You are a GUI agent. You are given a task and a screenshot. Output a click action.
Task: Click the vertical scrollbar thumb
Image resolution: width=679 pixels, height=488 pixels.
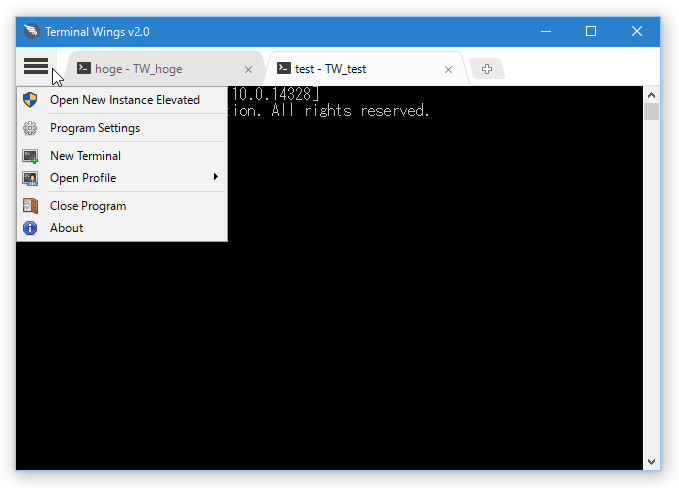pos(651,111)
